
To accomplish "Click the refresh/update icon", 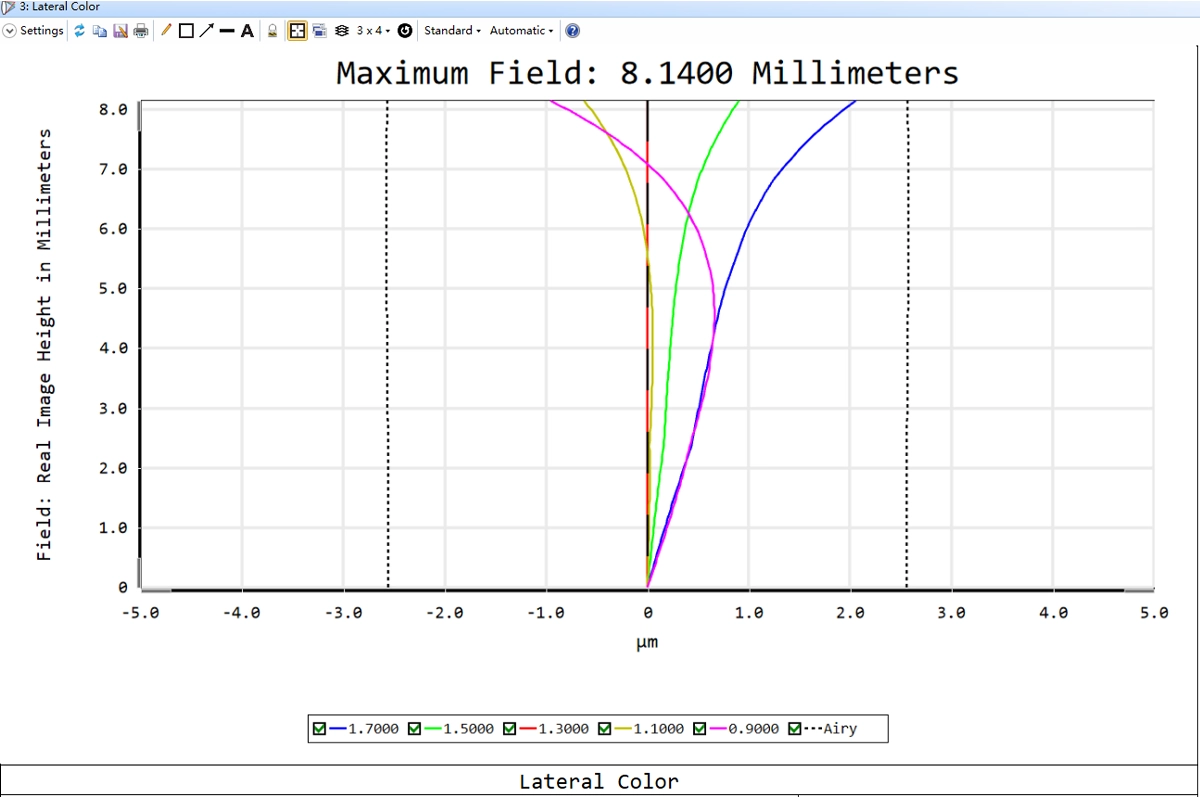I will pyautogui.click(x=80, y=31).
